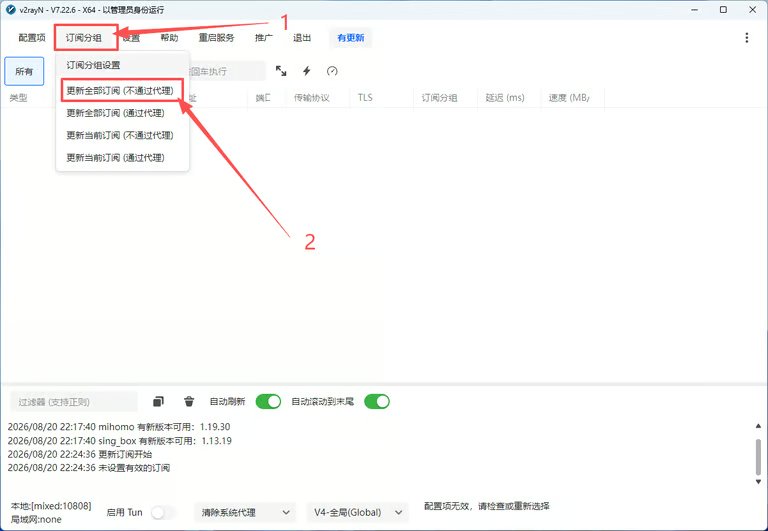Image resolution: width=768 pixels, height=531 pixels.
Task: Click the speed gauge icon
Action: (x=332, y=71)
